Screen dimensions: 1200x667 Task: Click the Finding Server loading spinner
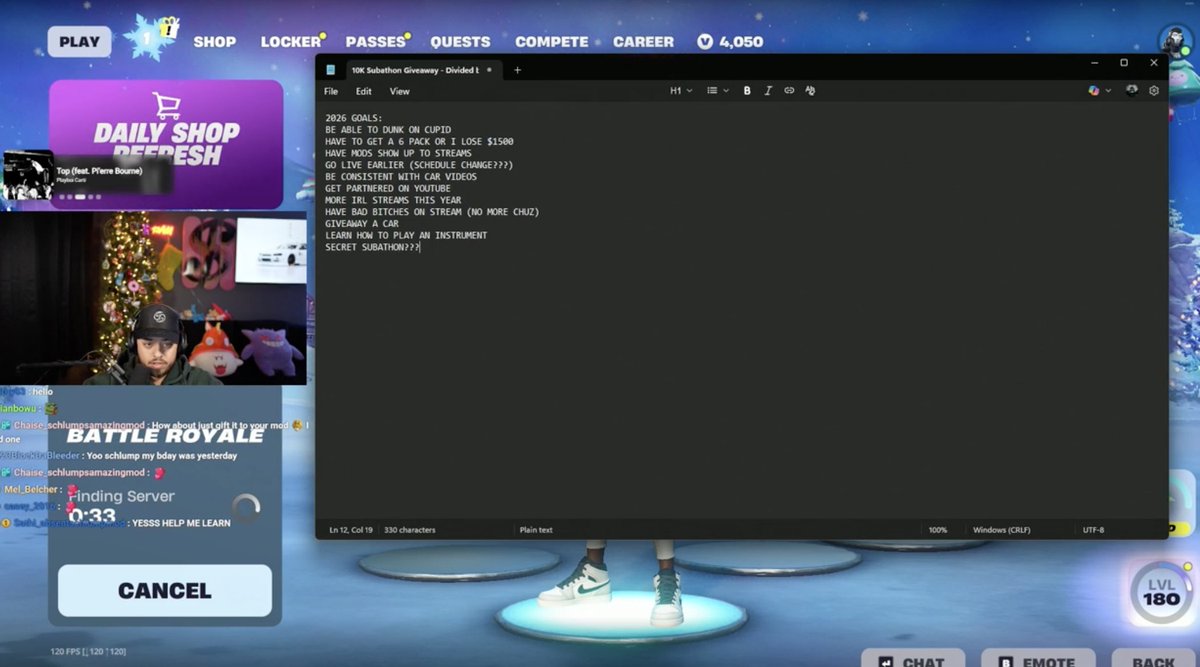coord(246,508)
